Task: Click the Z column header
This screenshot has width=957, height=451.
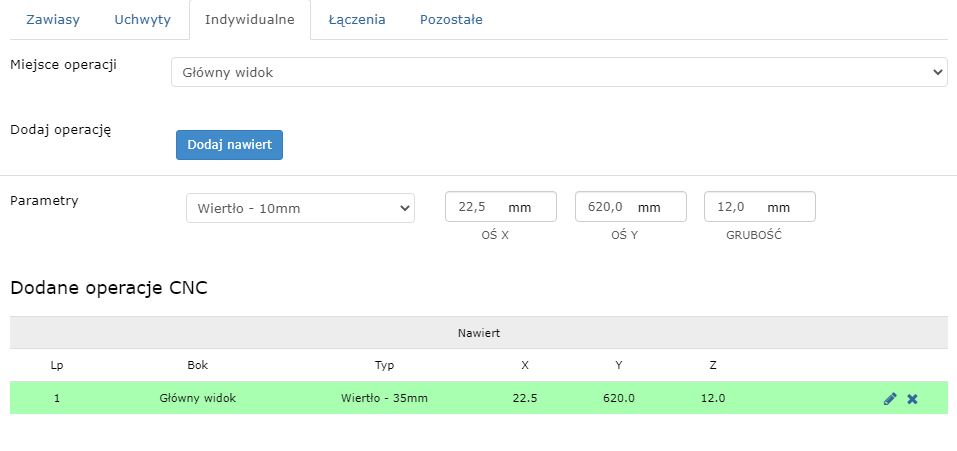Action: click(713, 365)
